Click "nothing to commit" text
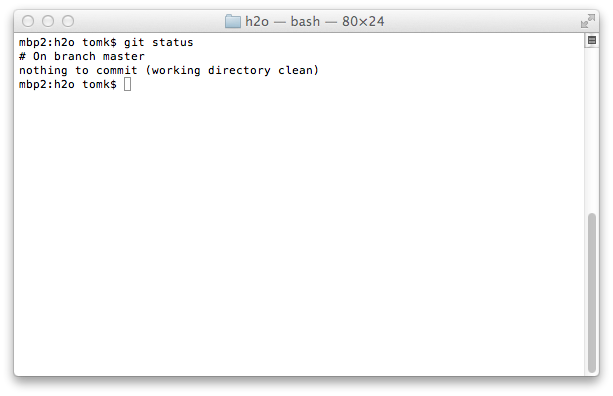613x396 pixels. (78, 70)
